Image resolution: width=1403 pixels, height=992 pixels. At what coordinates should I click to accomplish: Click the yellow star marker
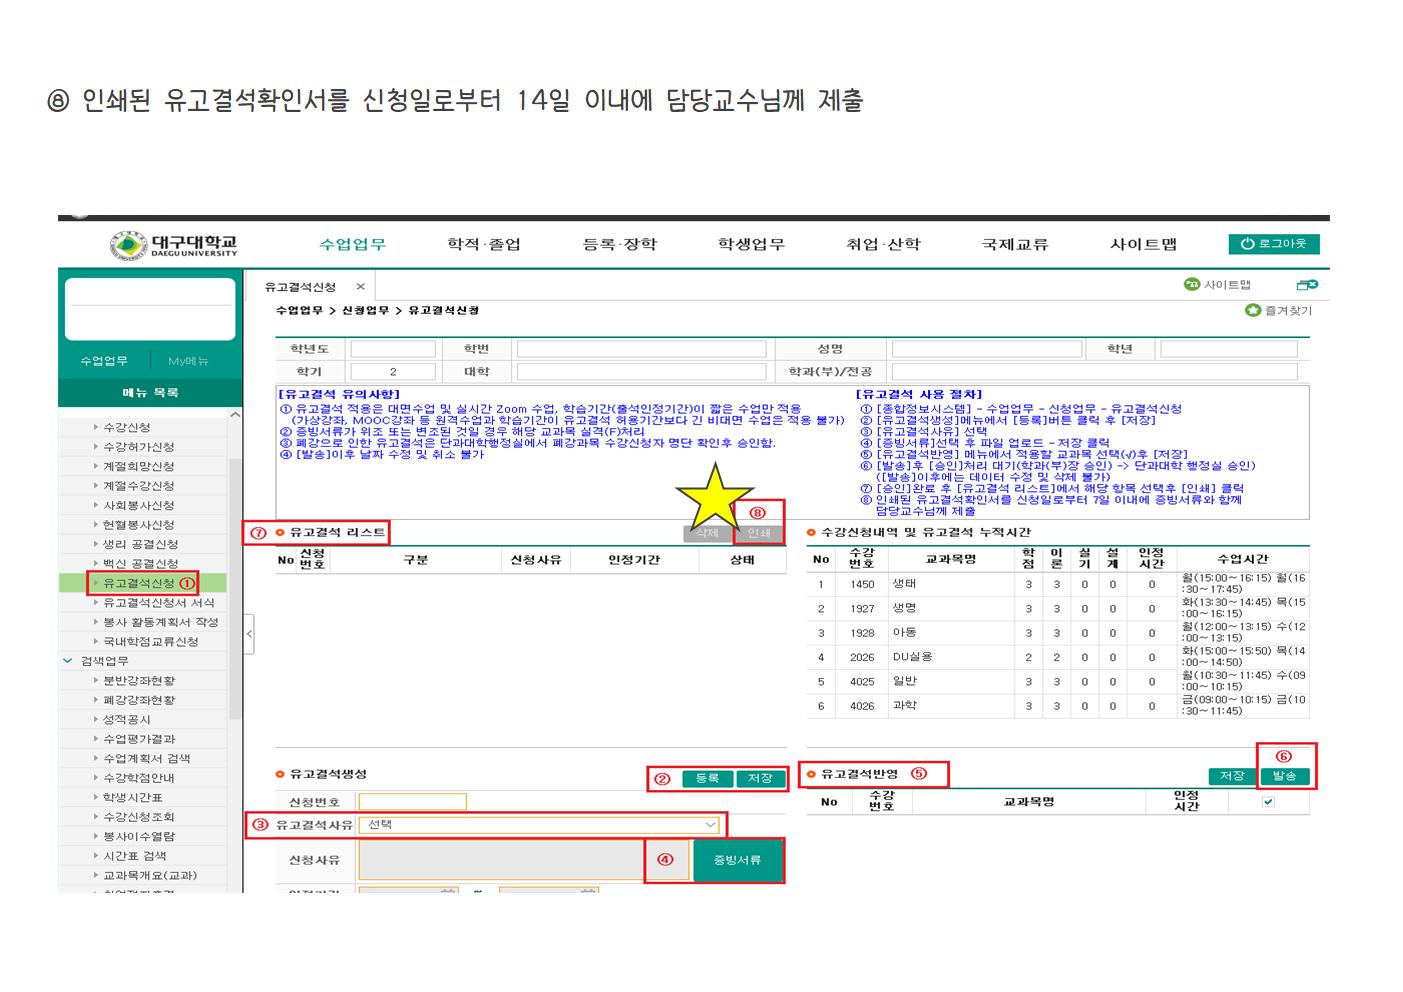pos(714,497)
